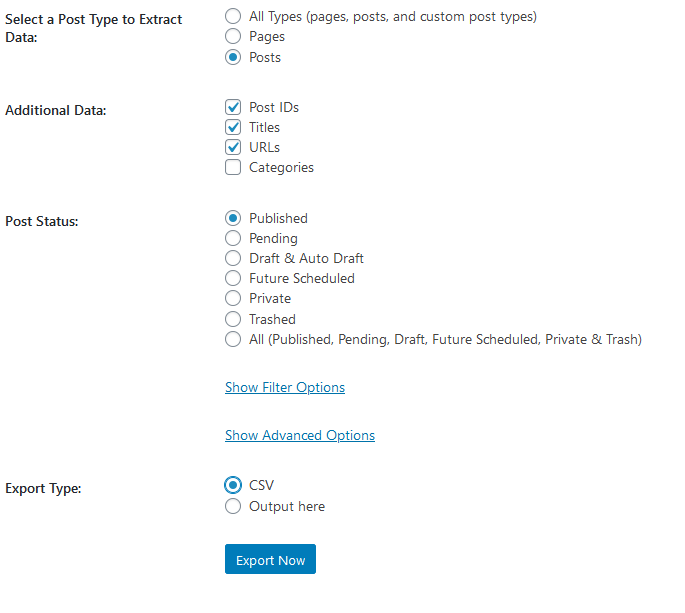Click the Export Now button
Viewport: 685px width, 613px height.
pos(270,560)
